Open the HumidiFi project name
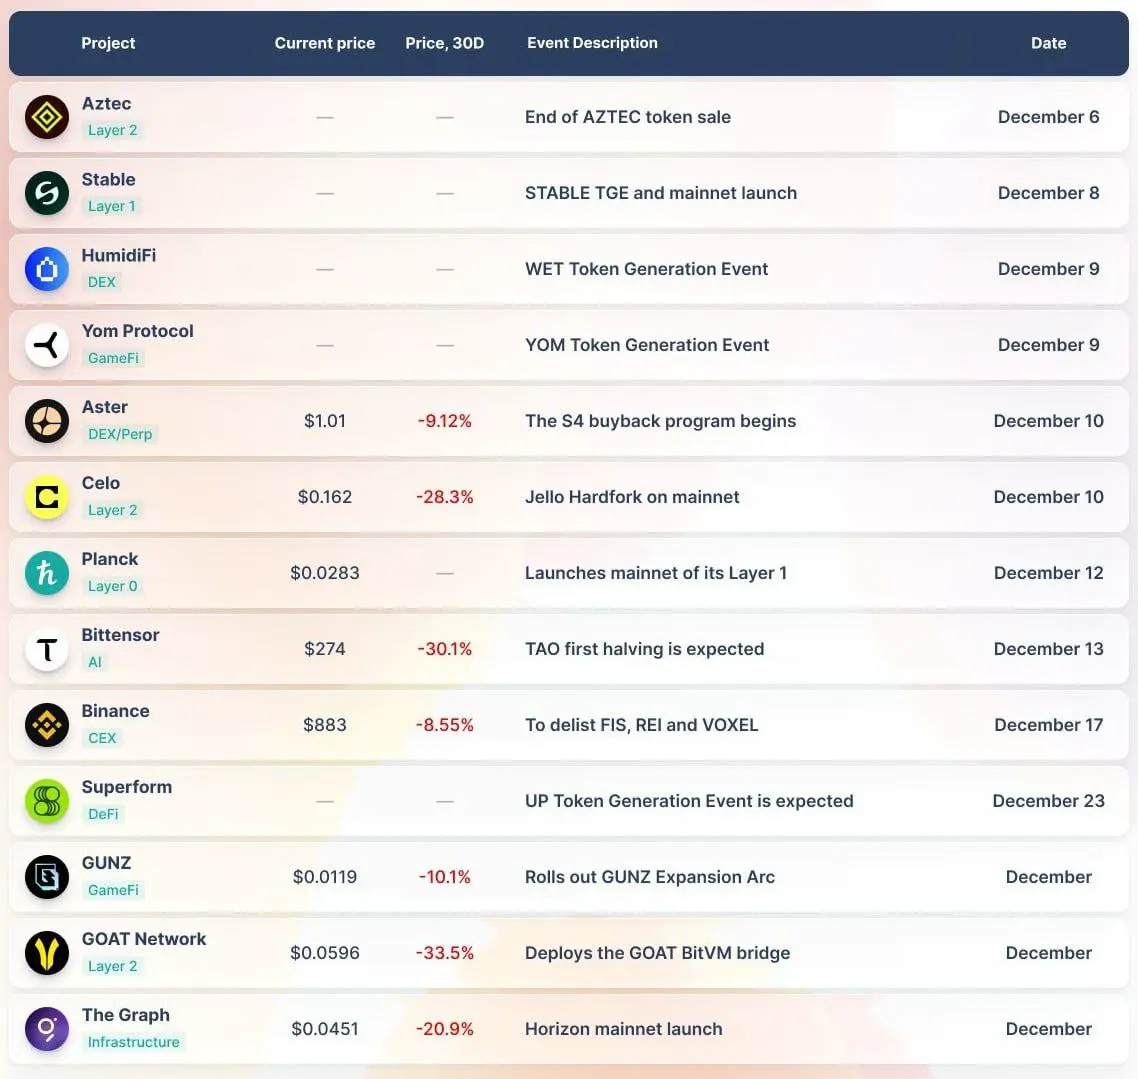 click(x=119, y=255)
